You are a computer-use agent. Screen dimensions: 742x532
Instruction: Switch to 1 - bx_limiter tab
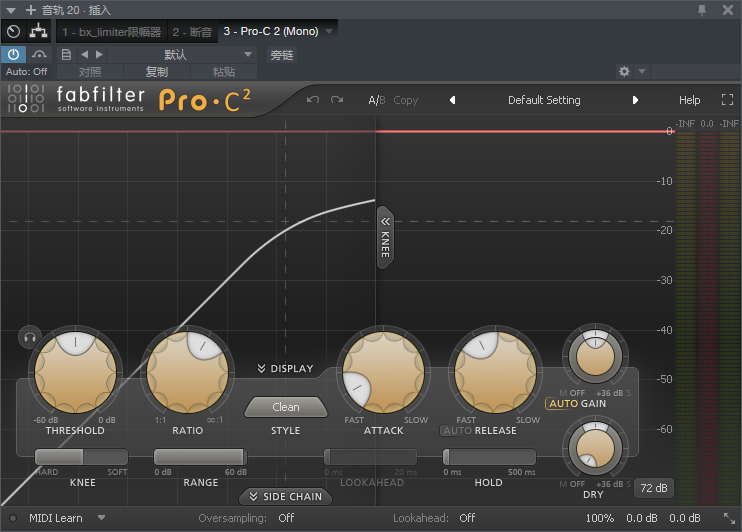click(x=112, y=32)
